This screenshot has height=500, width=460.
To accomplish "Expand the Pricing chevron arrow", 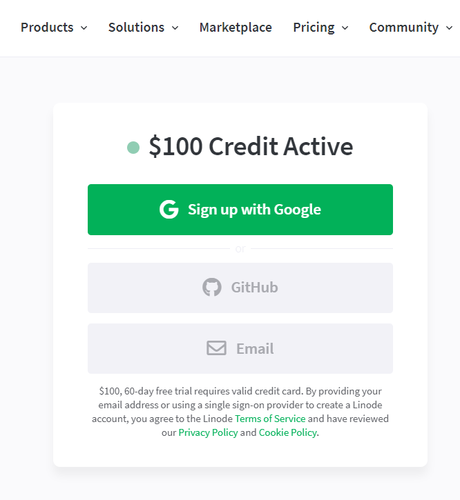I will click(x=345, y=28).
